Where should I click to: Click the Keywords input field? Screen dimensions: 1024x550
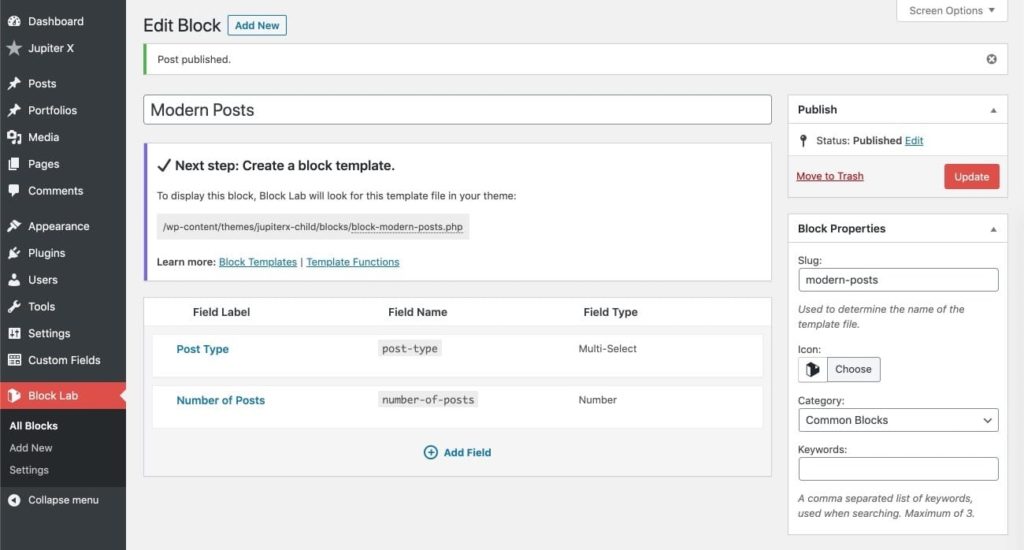(x=898, y=468)
